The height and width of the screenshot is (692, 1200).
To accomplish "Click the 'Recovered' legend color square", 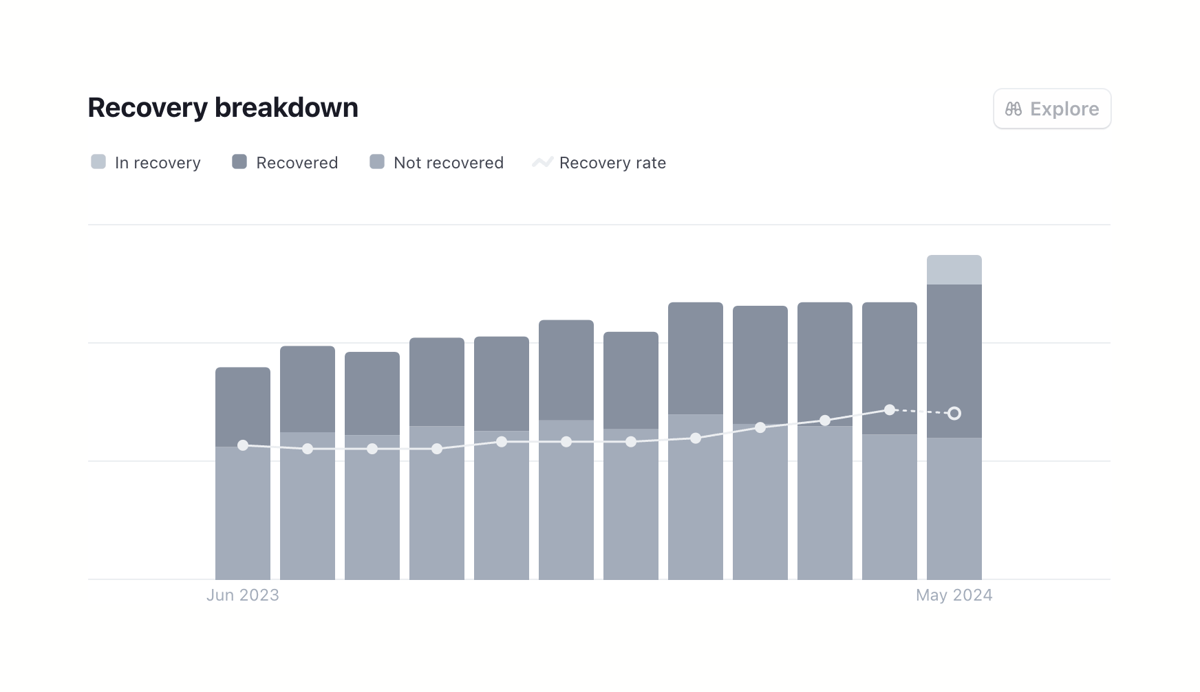I will click(x=238, y=161).
